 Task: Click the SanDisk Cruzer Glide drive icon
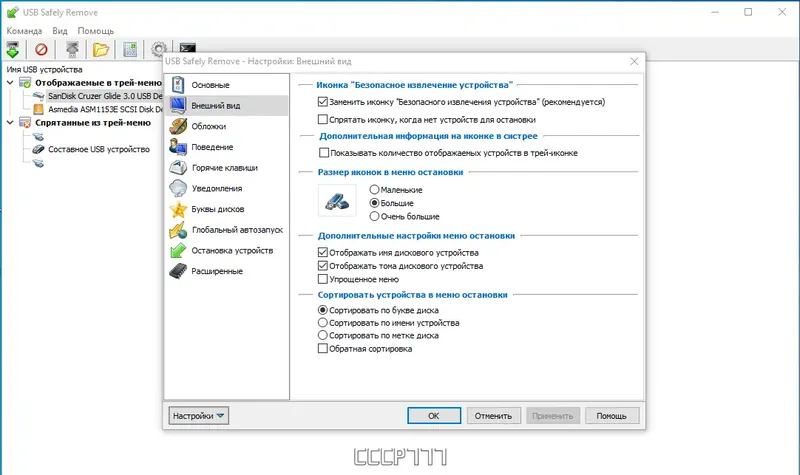(x=38, y=96)
